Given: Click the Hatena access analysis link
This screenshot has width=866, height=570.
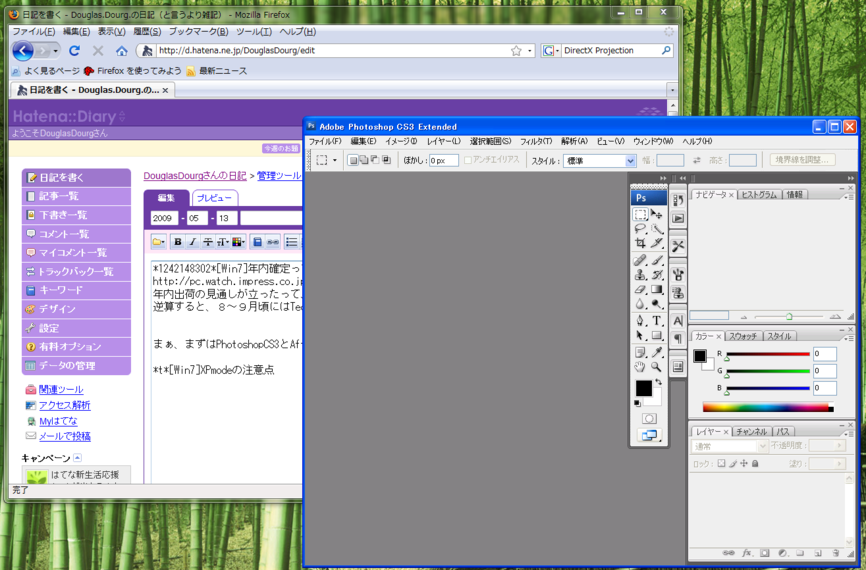Looking at the screenshot, I should point(65,405).
